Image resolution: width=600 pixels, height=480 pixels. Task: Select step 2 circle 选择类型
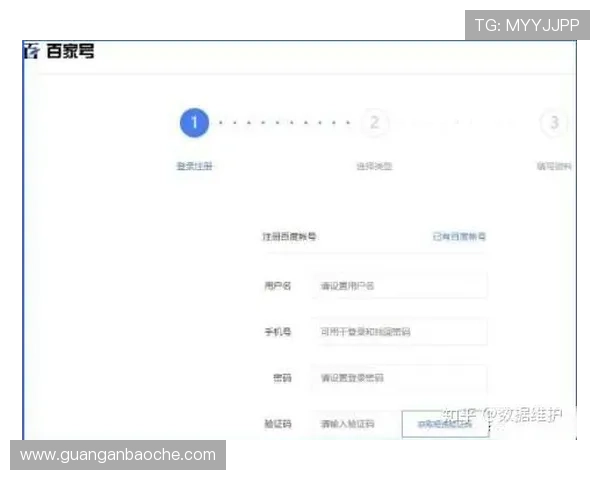point(375,123)
